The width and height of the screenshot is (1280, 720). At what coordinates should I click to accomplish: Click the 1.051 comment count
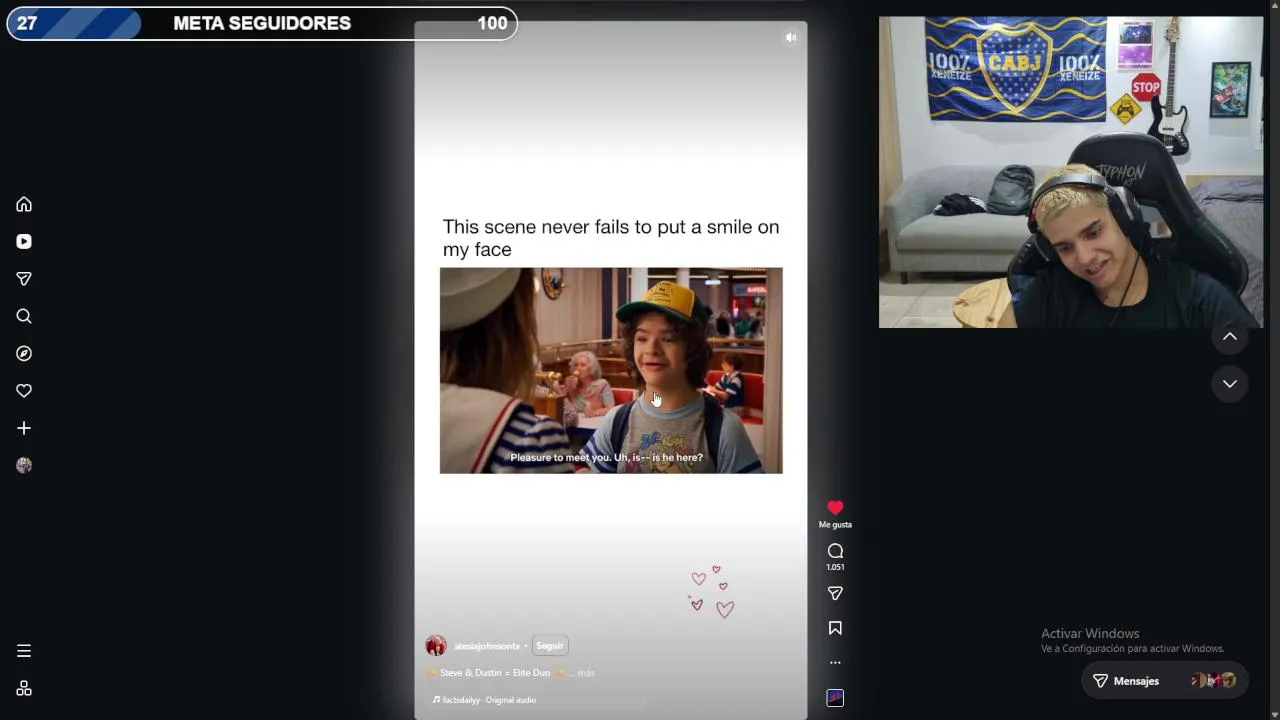[x=835, y=567]
